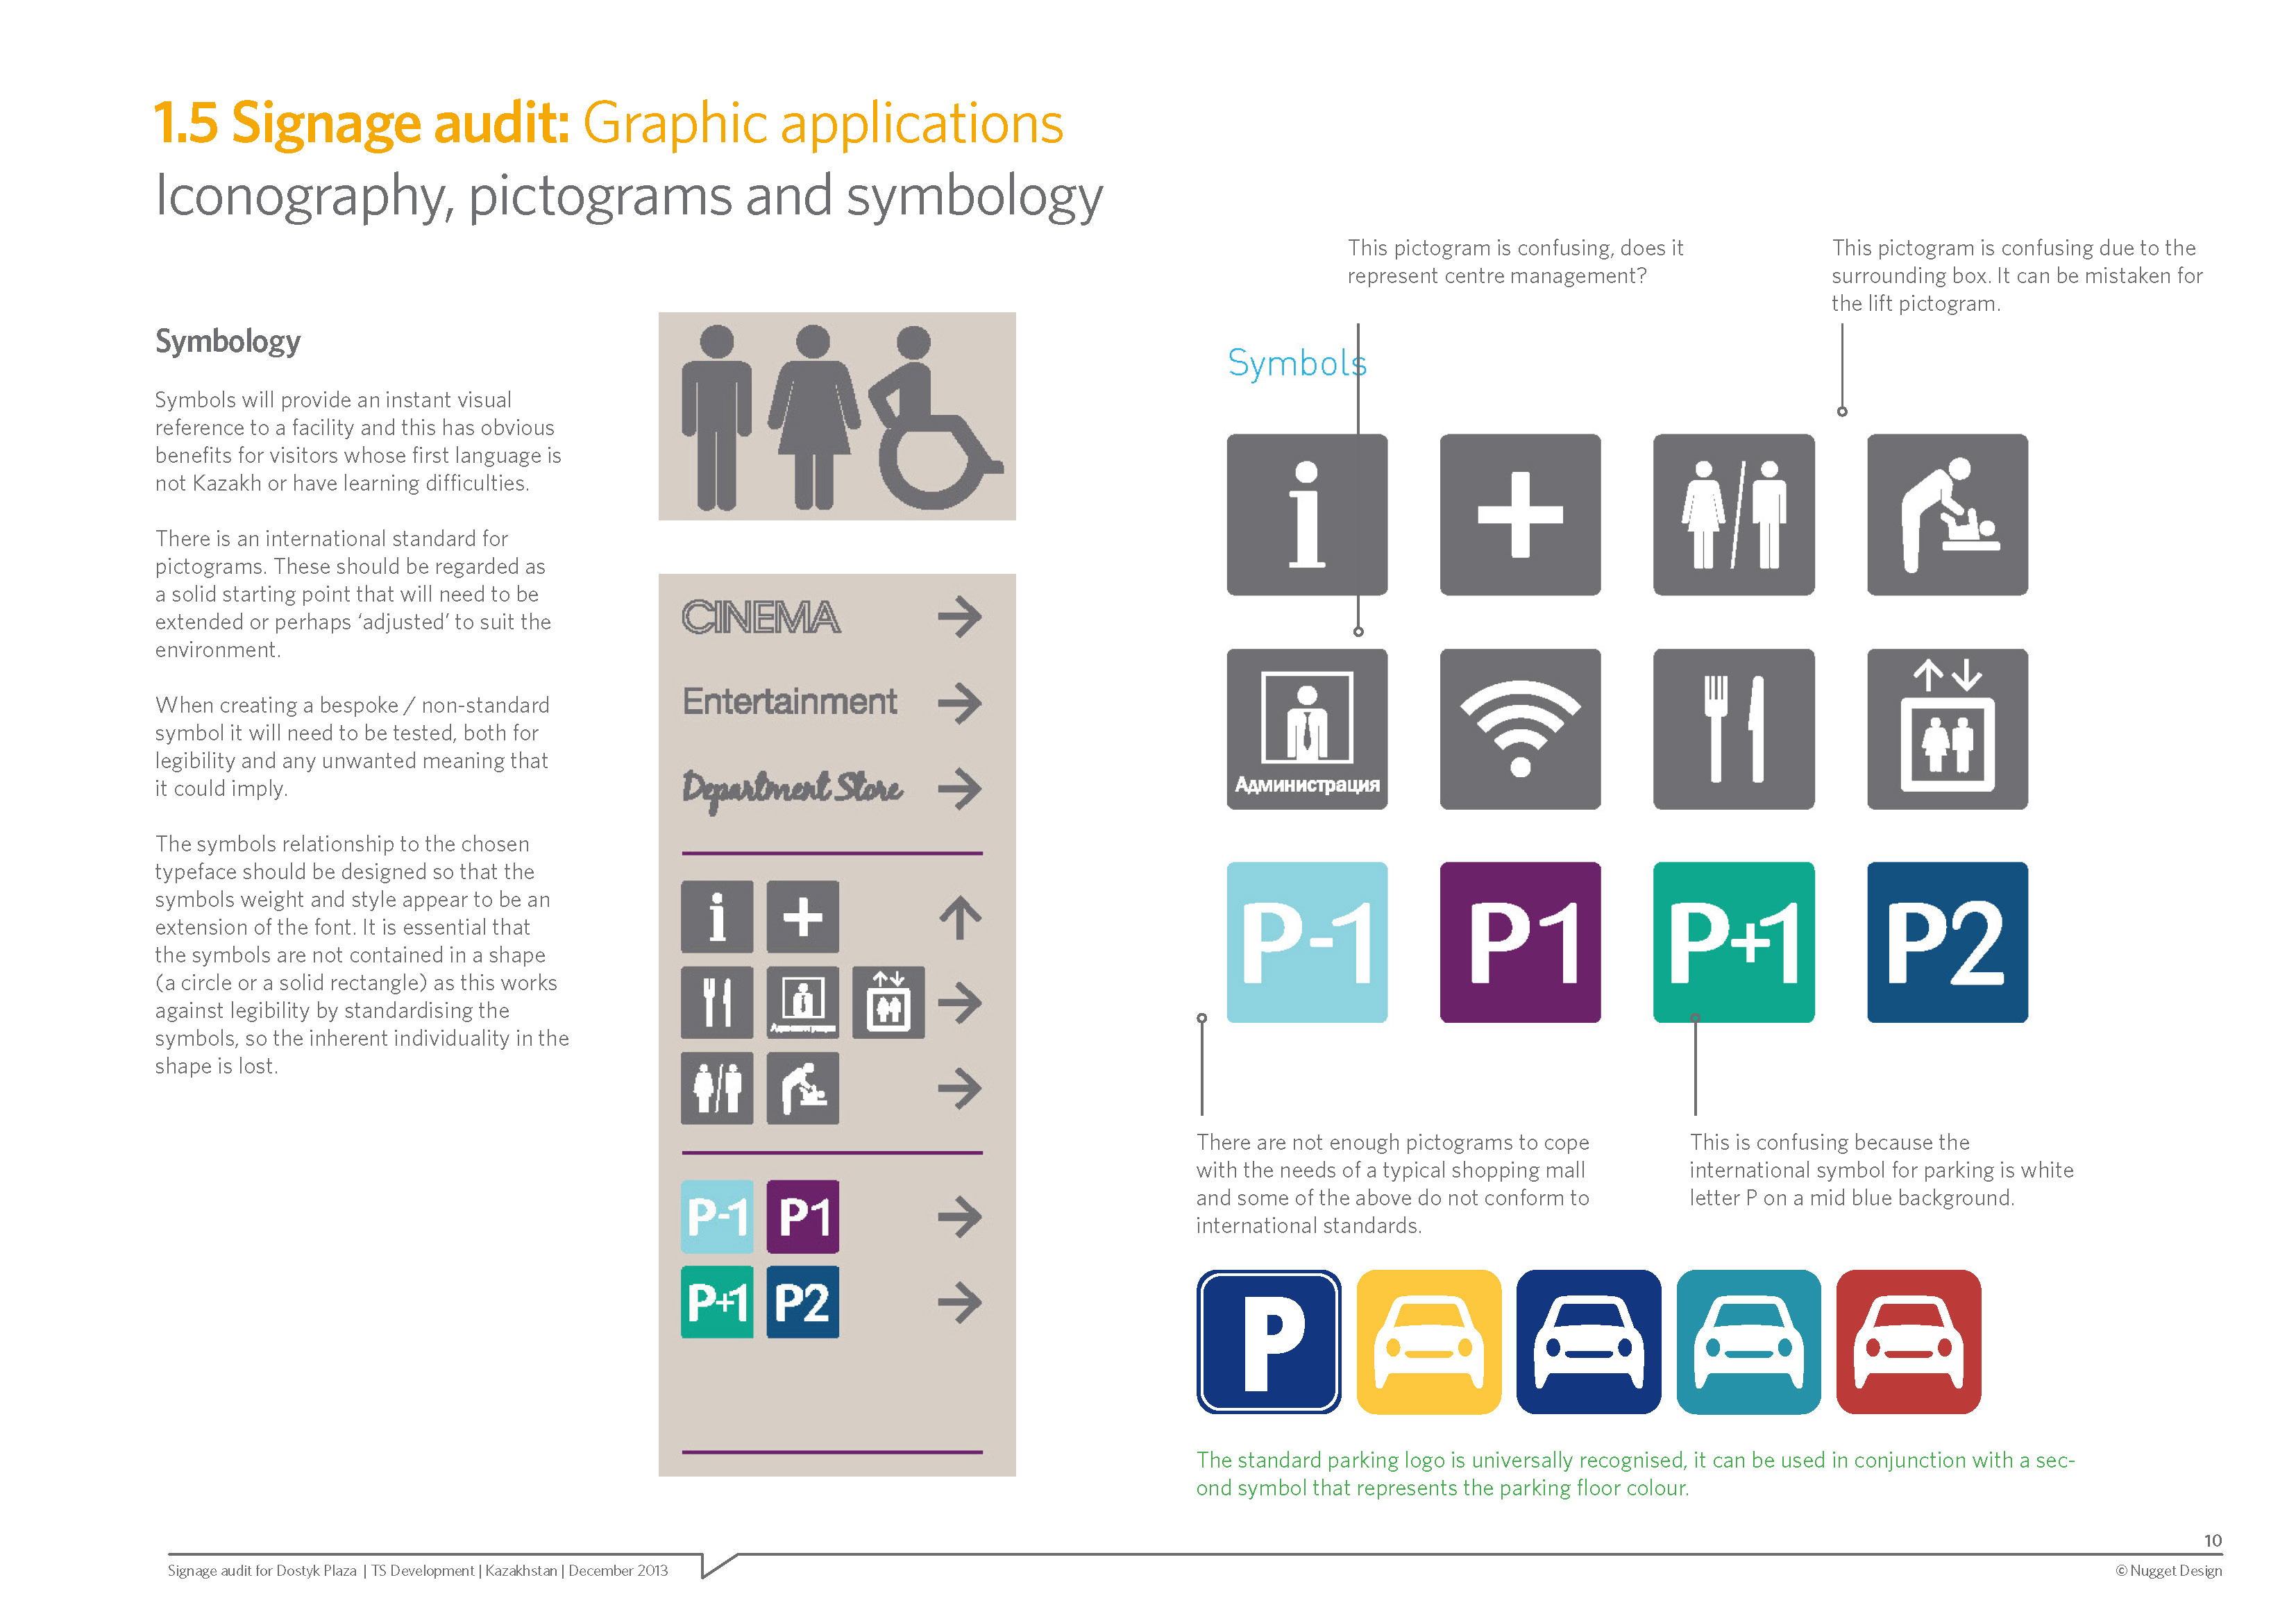The height and width of the screenshot is (1623, 2296).
Task: Click the blue 'Symbols' label
Action: pyautogui.click(x=1296, y=363)
